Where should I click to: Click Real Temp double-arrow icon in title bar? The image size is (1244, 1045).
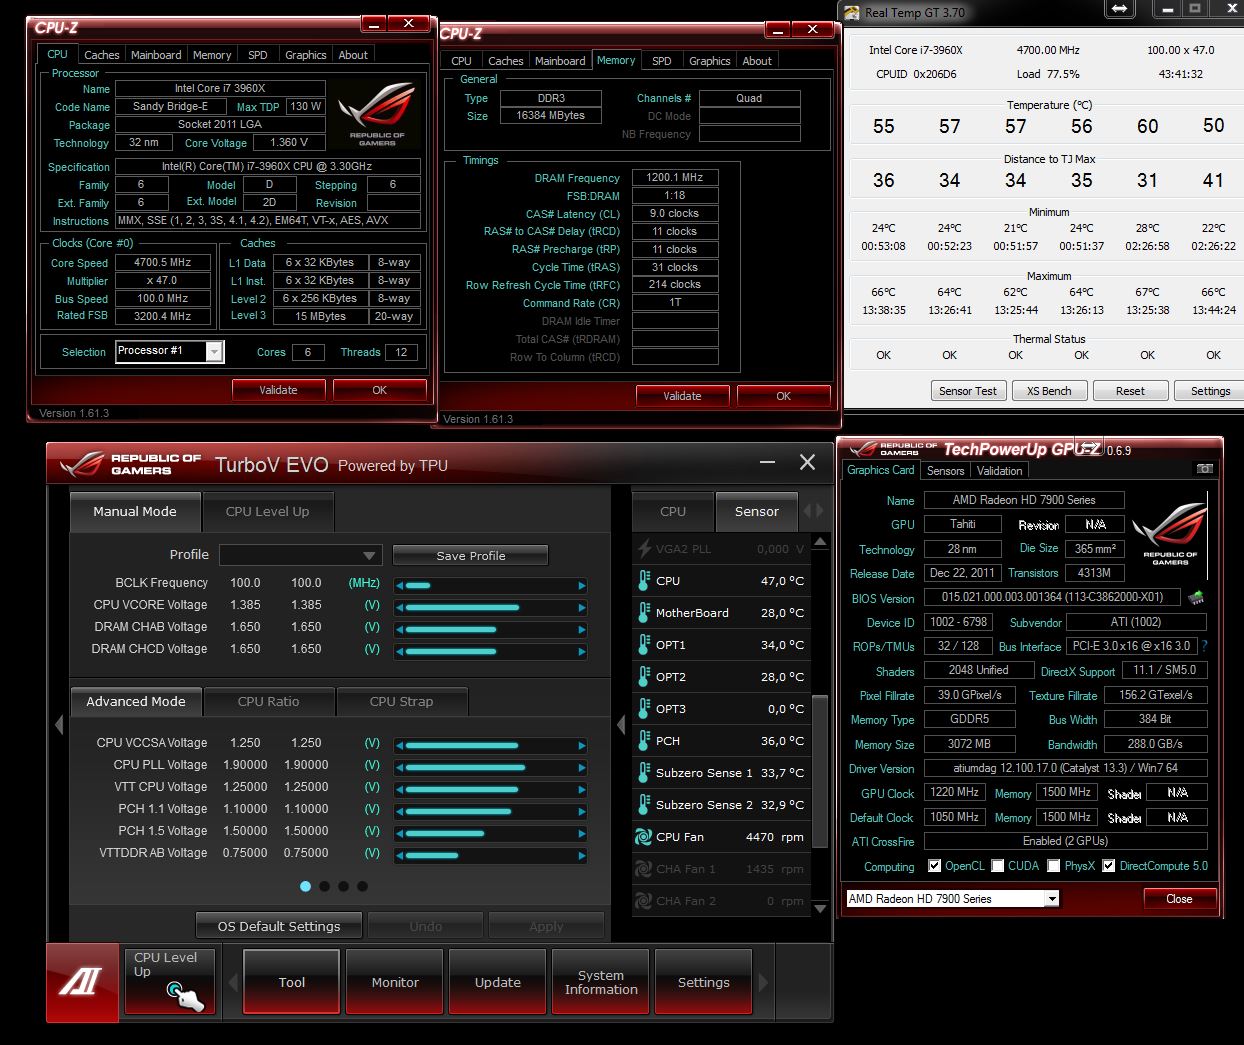pyautogui.click(x=1119, y=9)
